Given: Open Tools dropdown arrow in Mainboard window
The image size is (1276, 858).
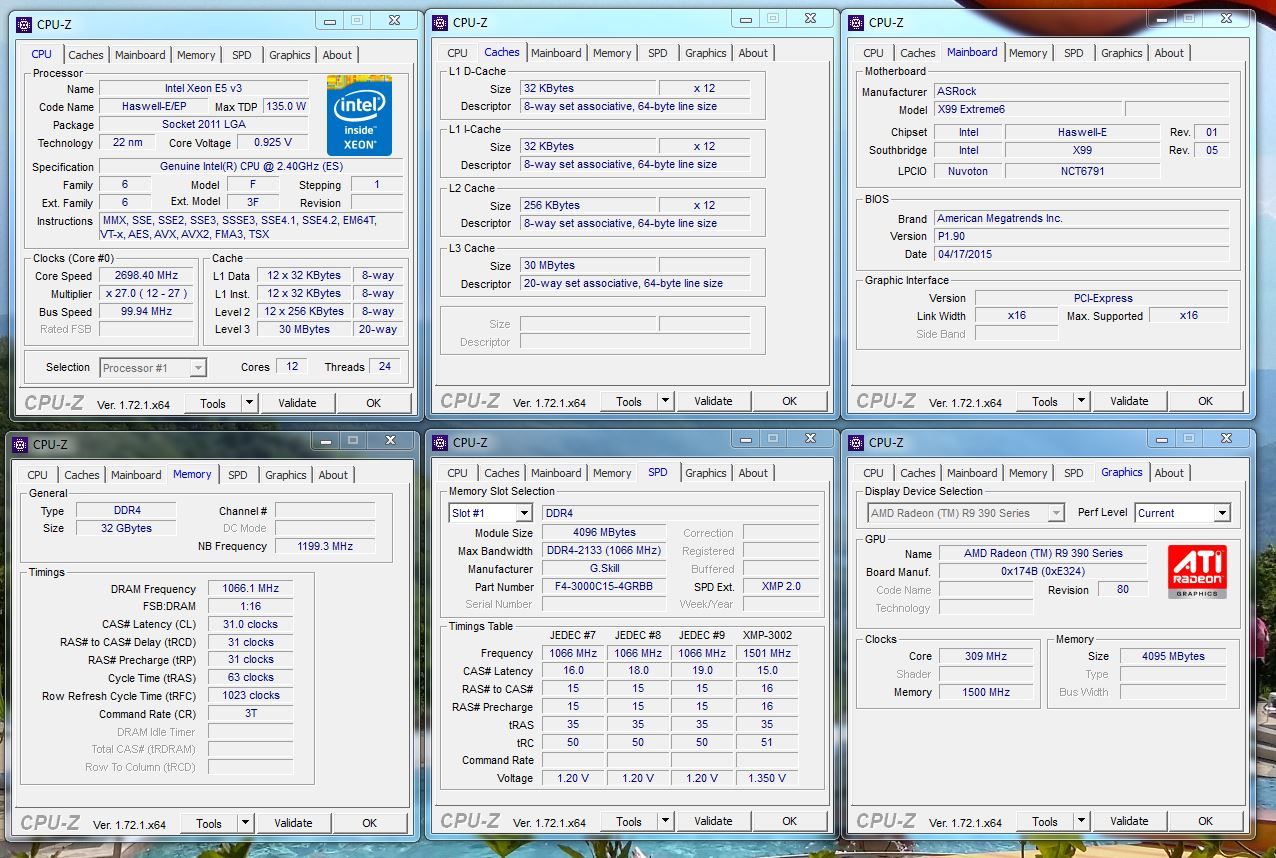Looking at the screenshot, I should (x=1081, y=401).
